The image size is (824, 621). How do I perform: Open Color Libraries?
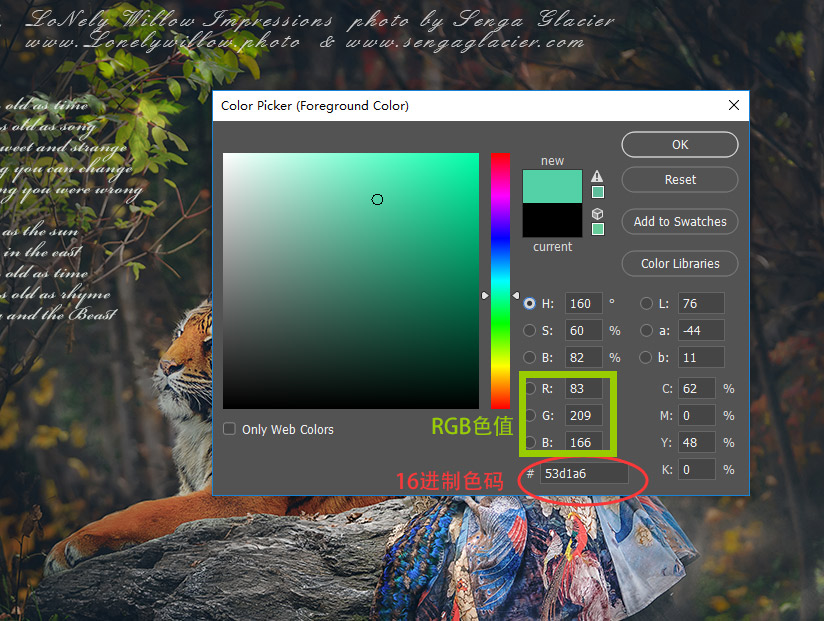point(680,264)
